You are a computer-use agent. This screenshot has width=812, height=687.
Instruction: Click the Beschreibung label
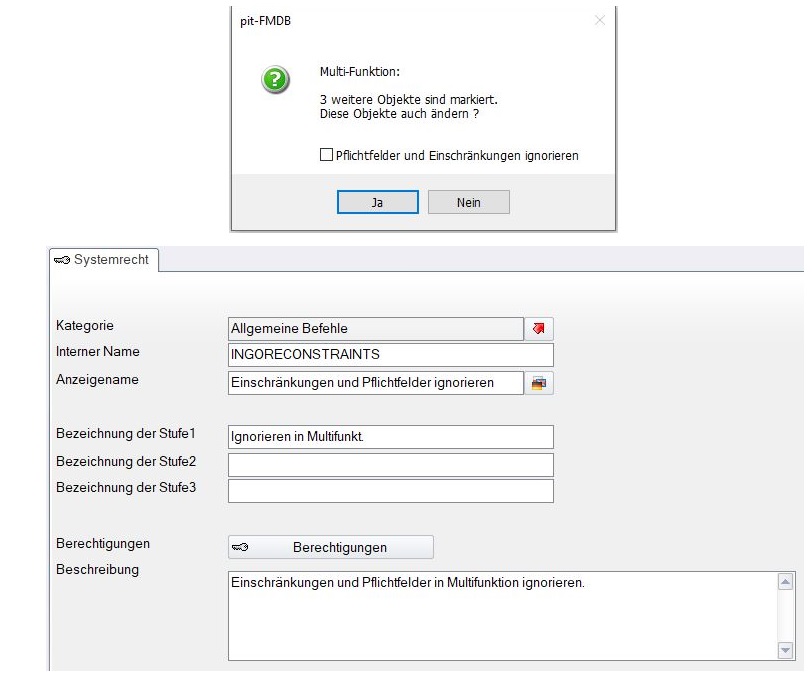click(97, 569)
